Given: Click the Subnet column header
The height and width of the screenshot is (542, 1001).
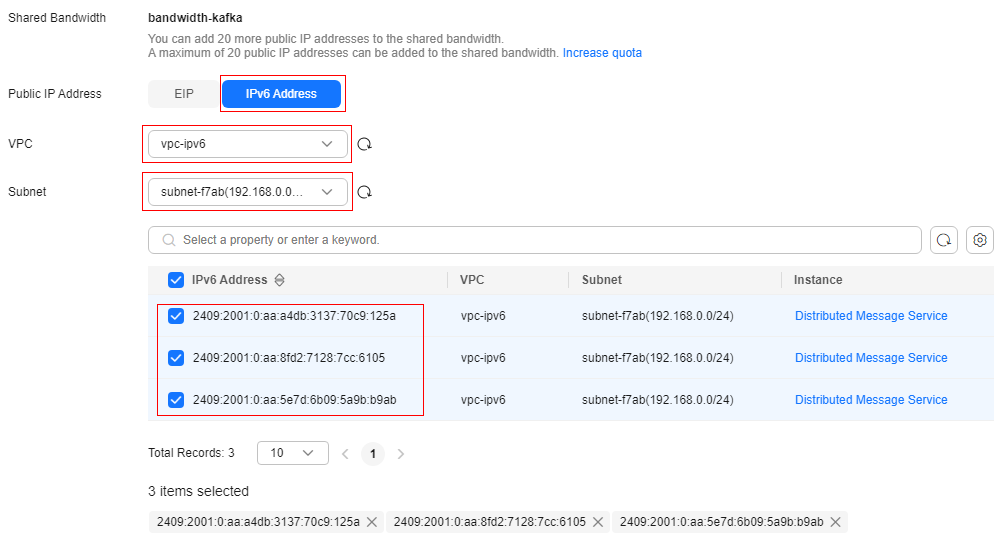Looking at the screenshot, I should tap(602, 280).
